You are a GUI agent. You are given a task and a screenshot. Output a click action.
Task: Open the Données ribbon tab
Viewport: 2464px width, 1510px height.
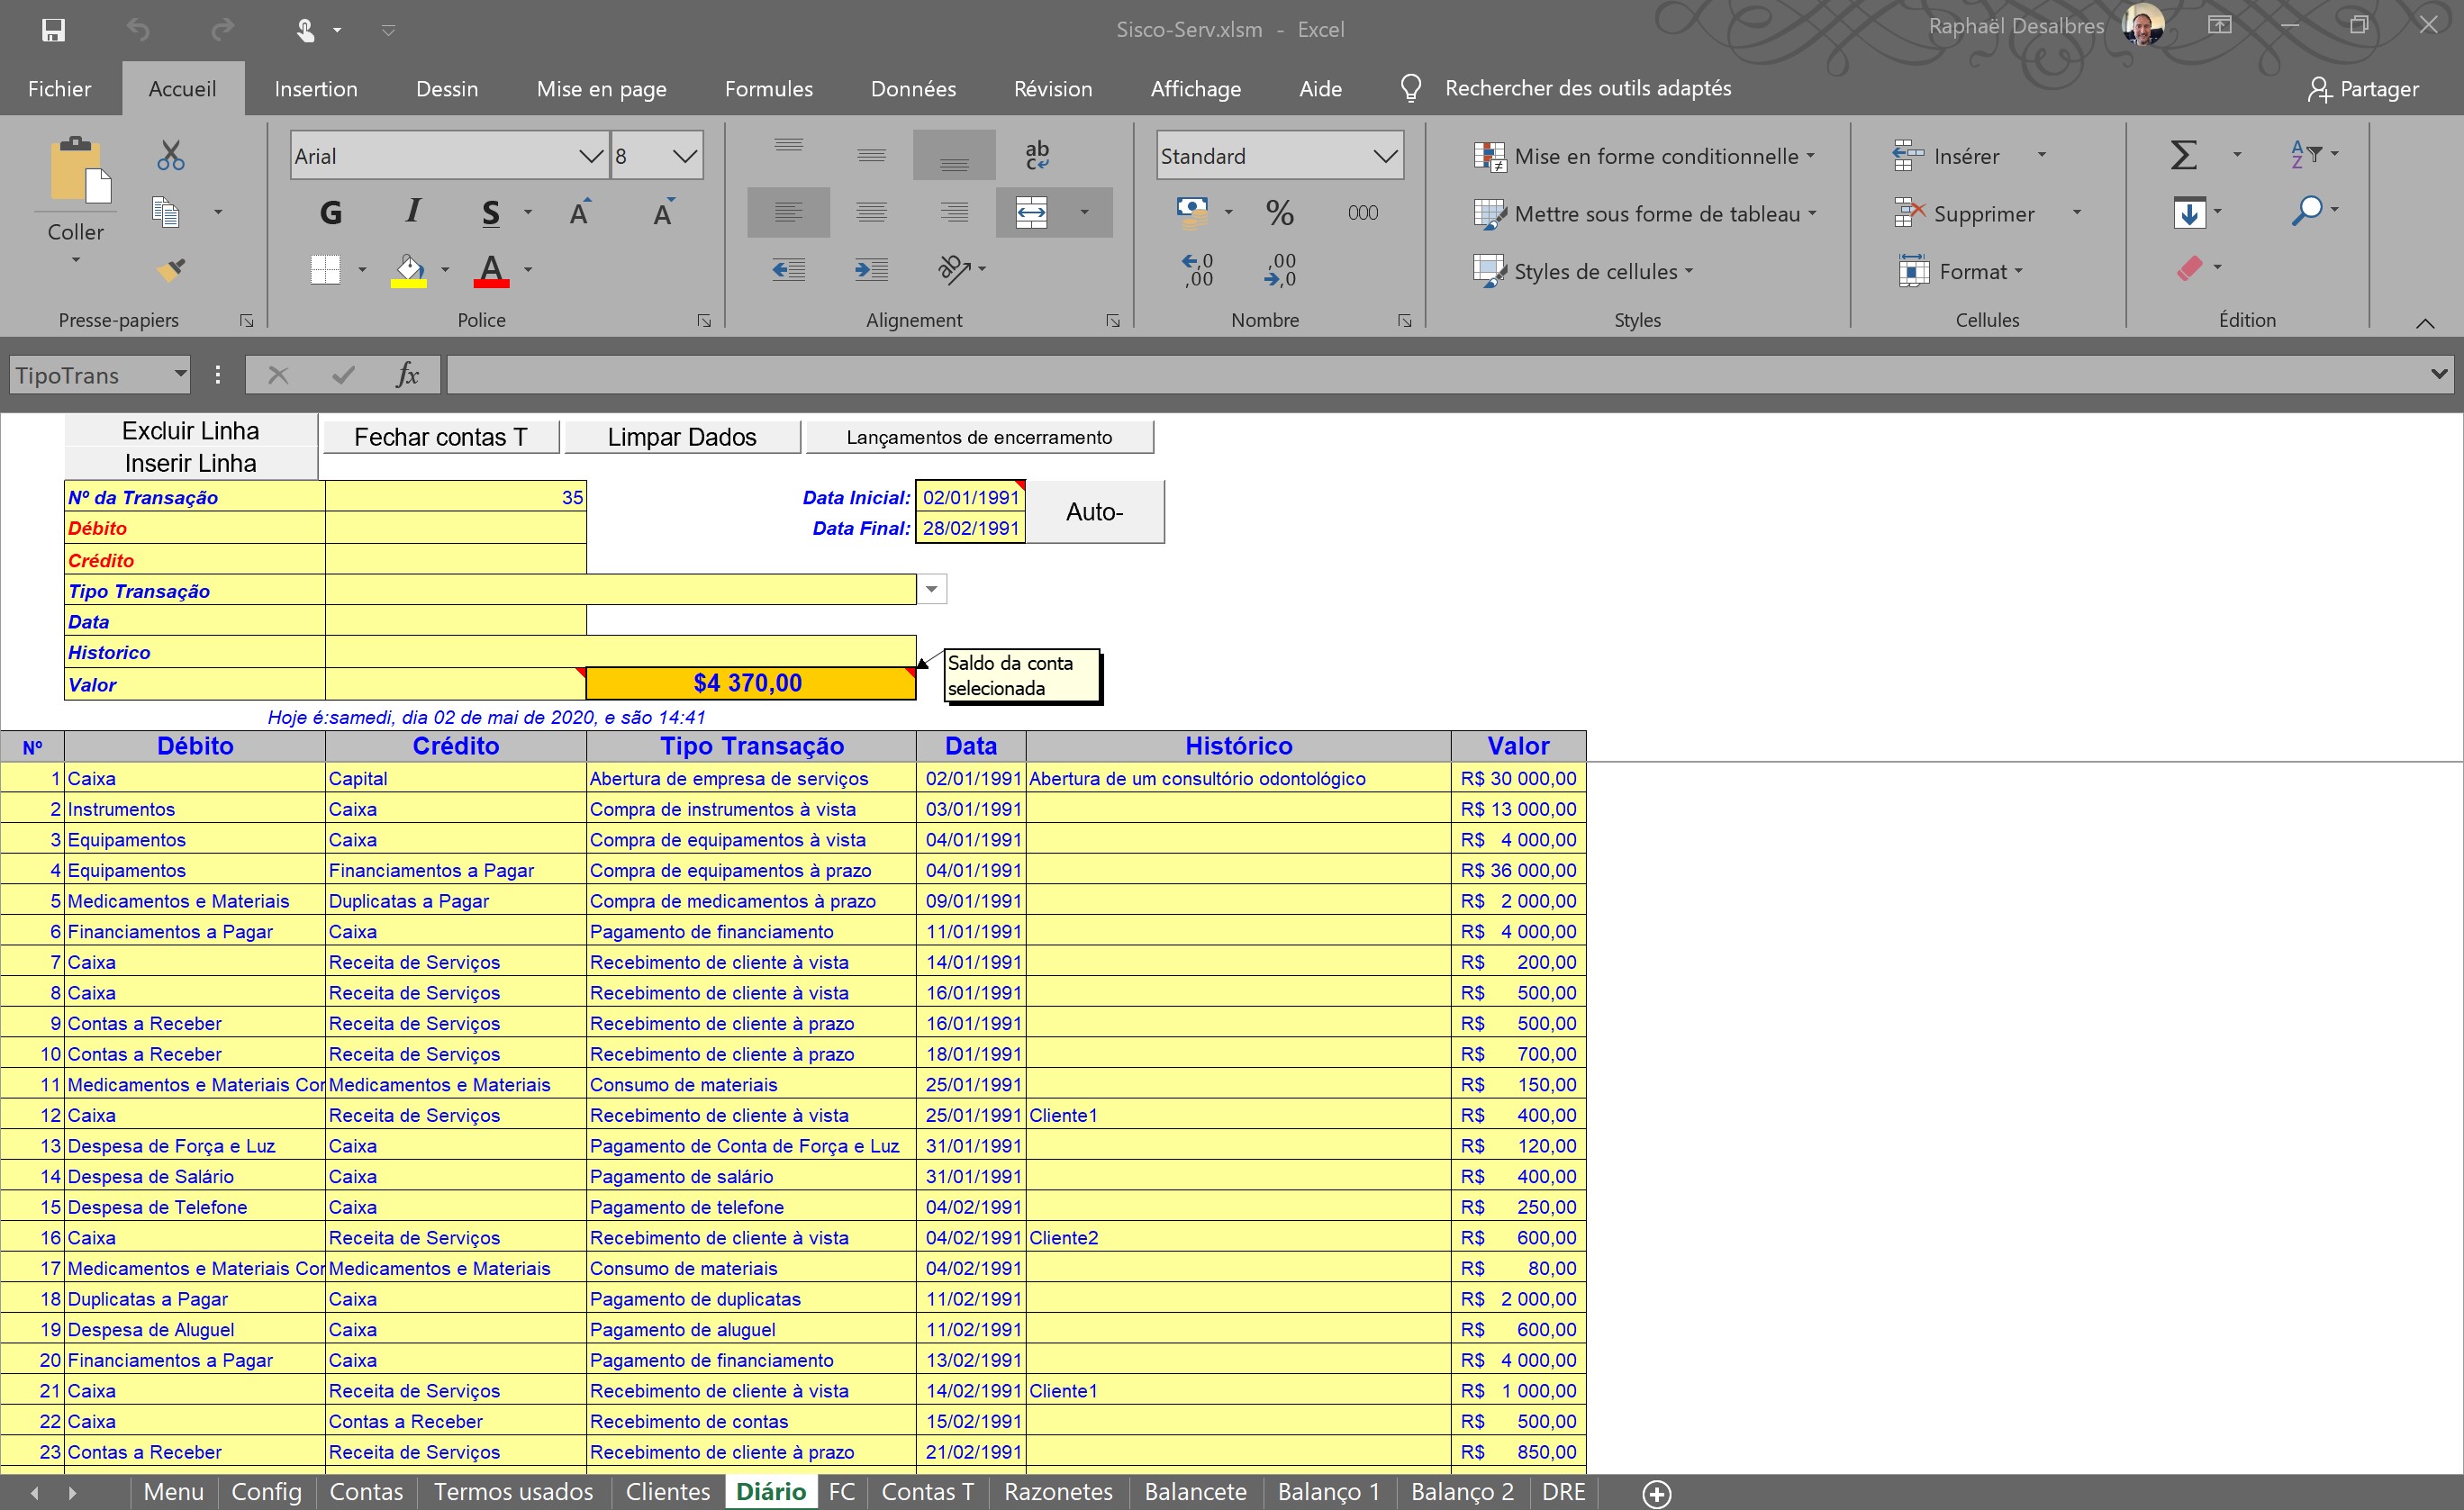[913, 89]
